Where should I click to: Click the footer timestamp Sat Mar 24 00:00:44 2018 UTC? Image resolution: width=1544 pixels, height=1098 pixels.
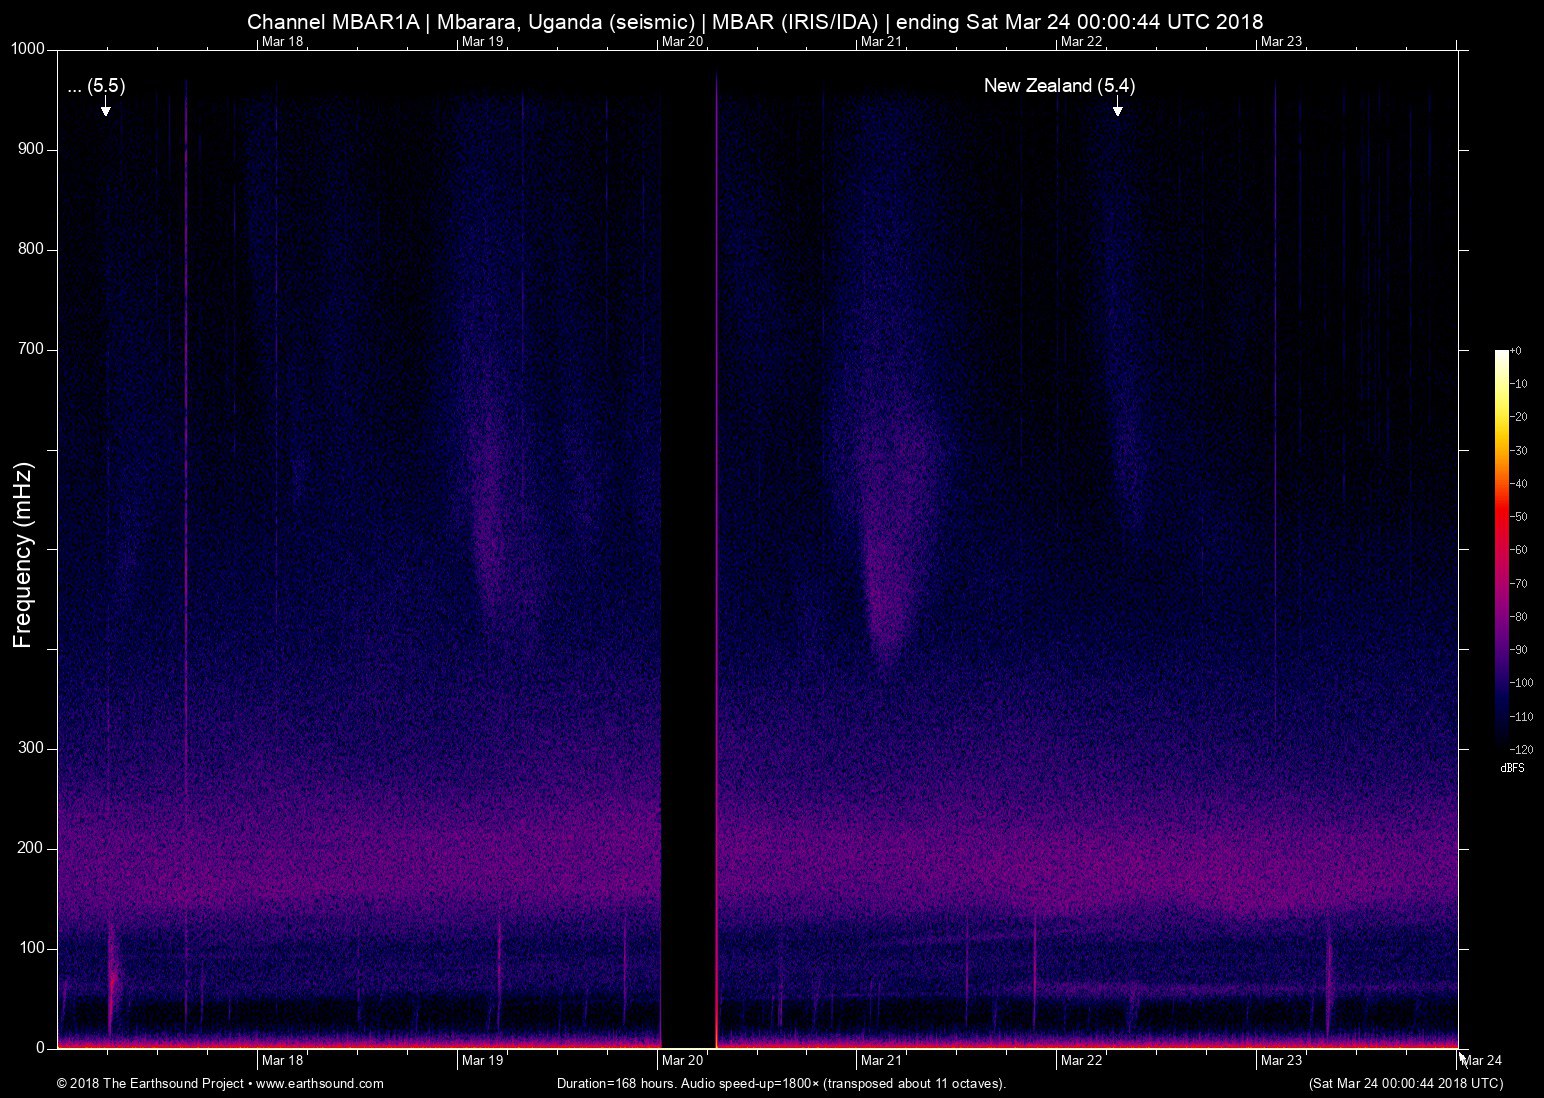(1405, 1083)
